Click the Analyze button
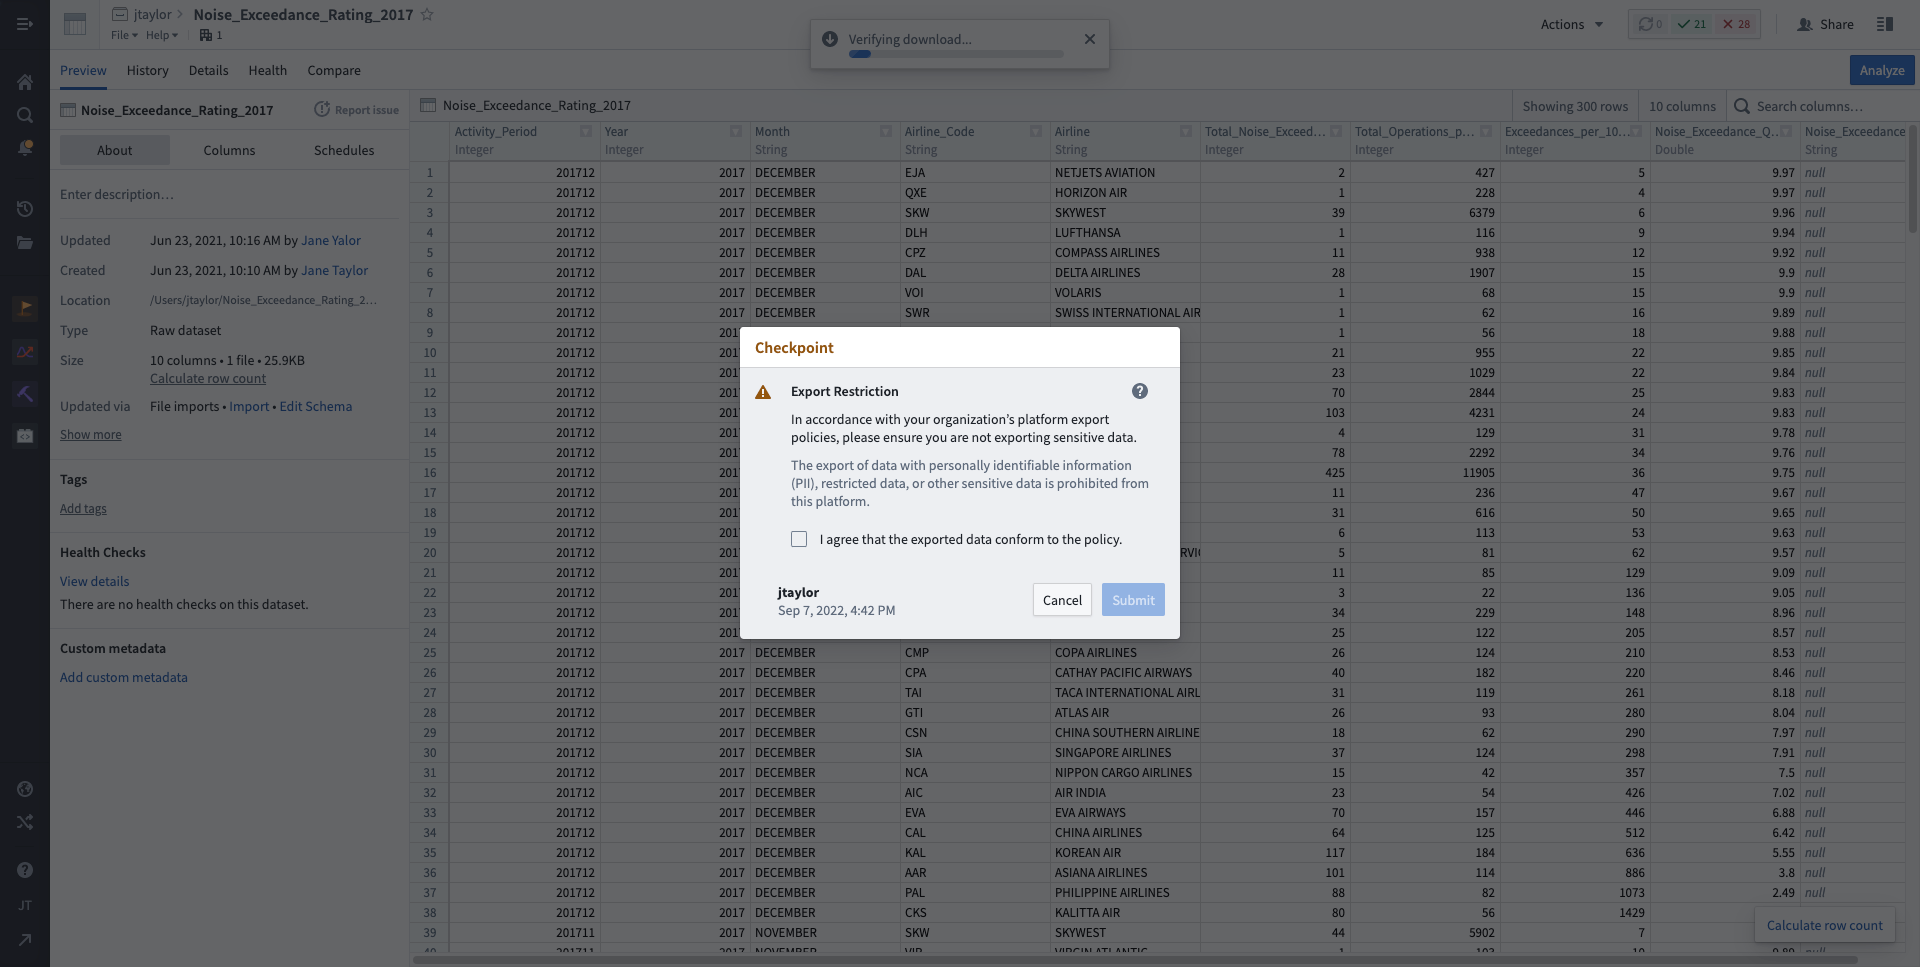The height and width of the screenshot is (967, 1920). [1882, 70]
